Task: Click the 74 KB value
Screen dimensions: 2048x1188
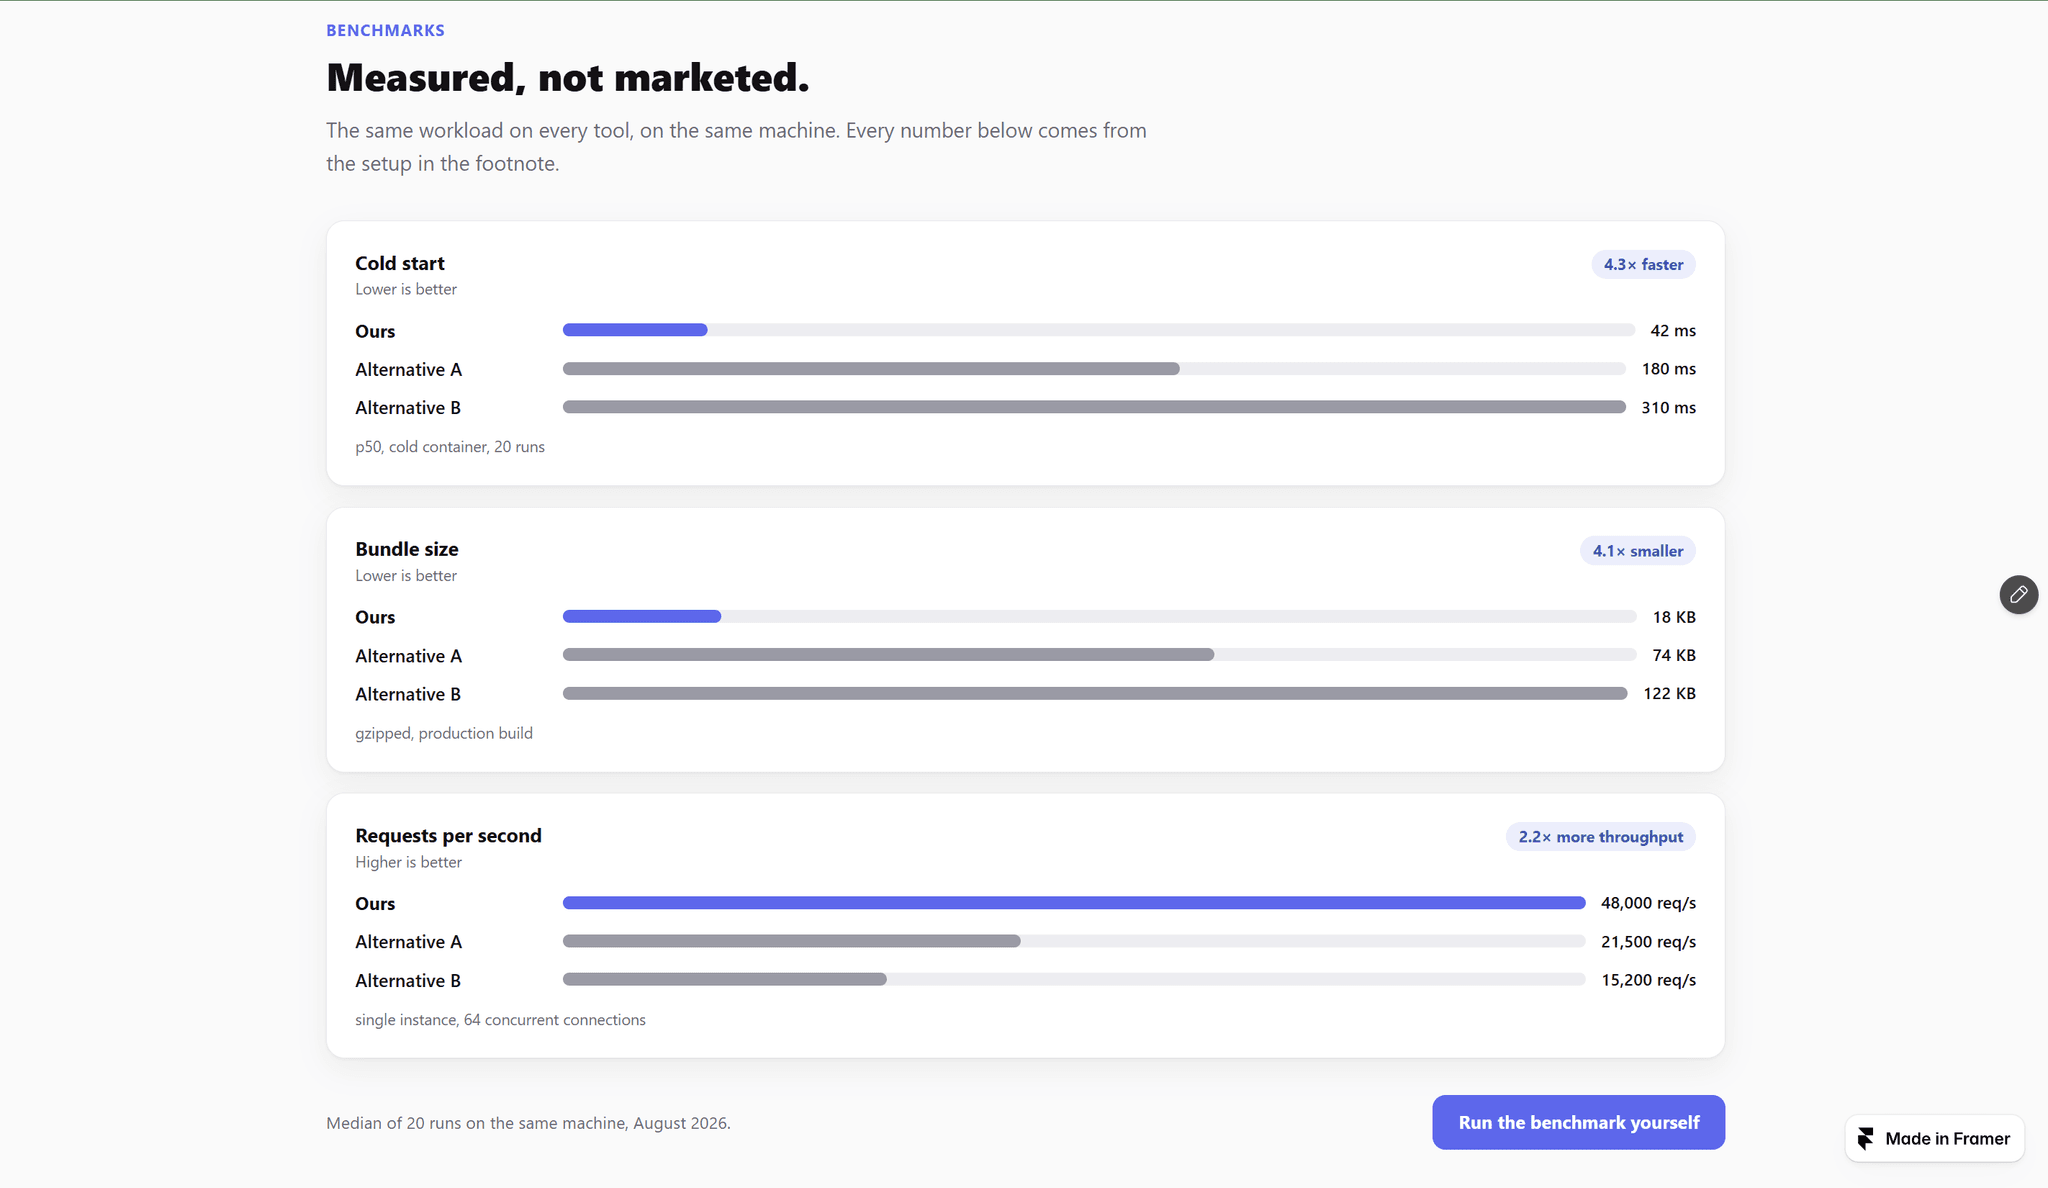Action: [1674, 655]
